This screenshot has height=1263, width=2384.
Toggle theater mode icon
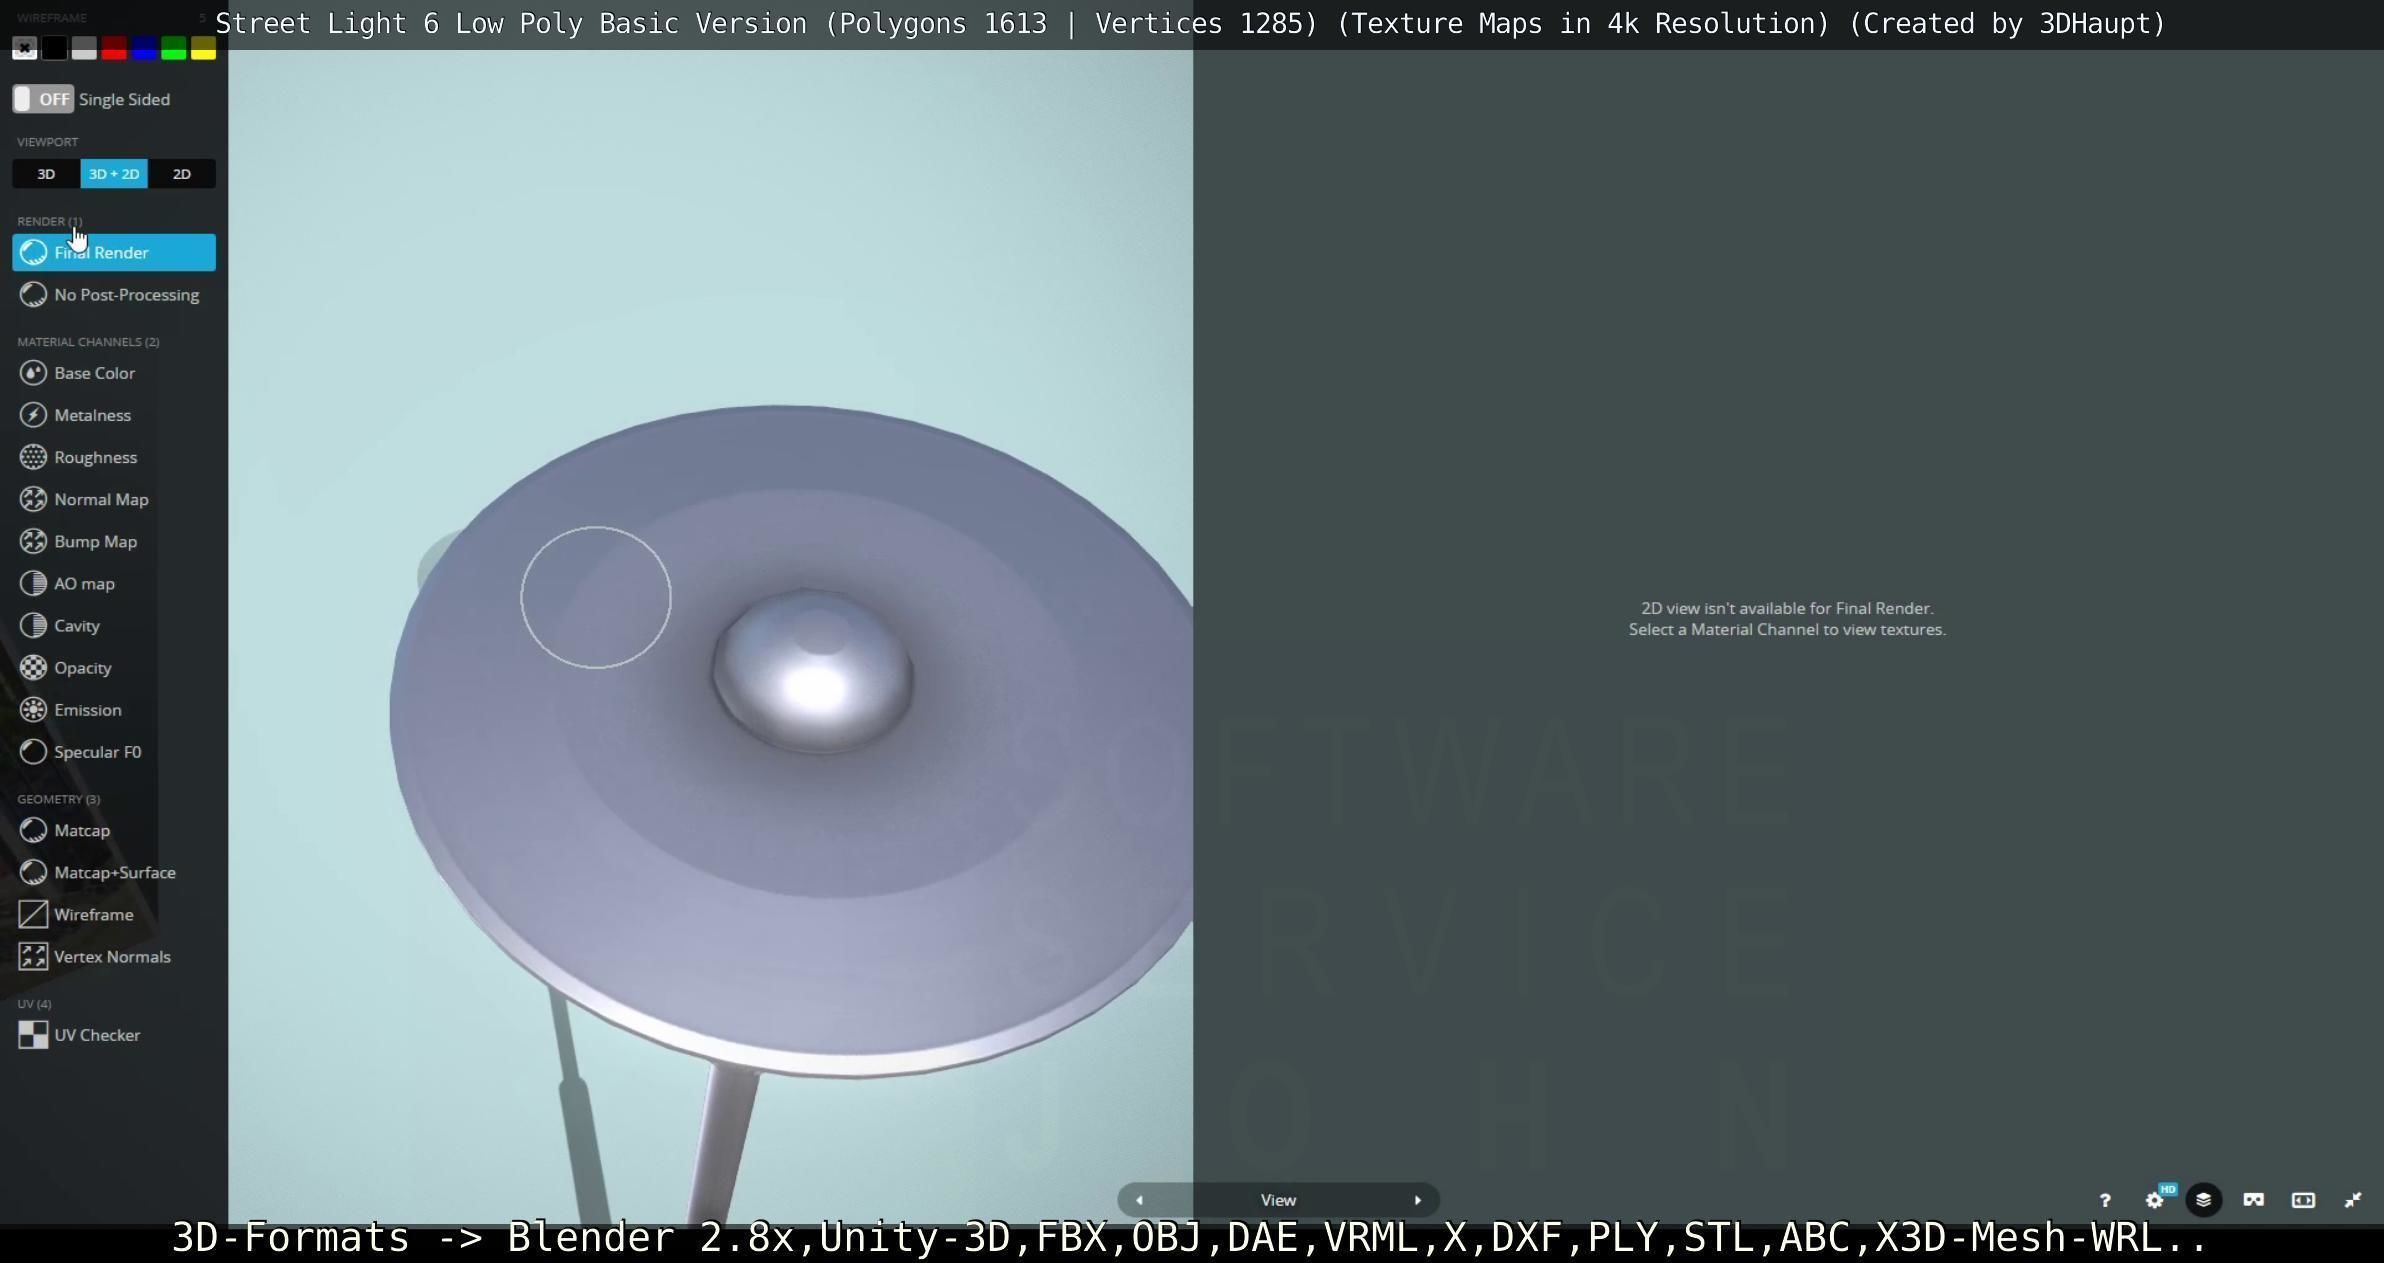pos(2303,1200)
